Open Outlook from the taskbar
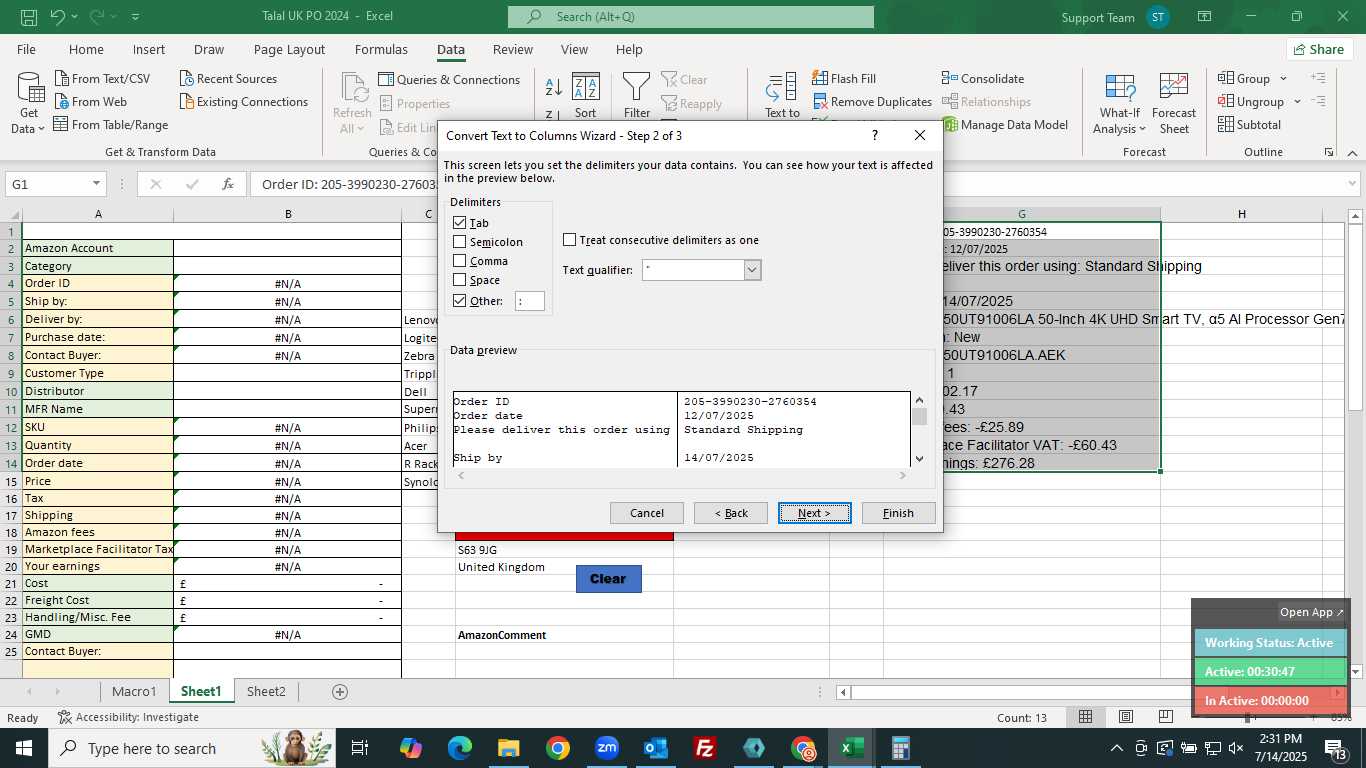 [656, 748]
